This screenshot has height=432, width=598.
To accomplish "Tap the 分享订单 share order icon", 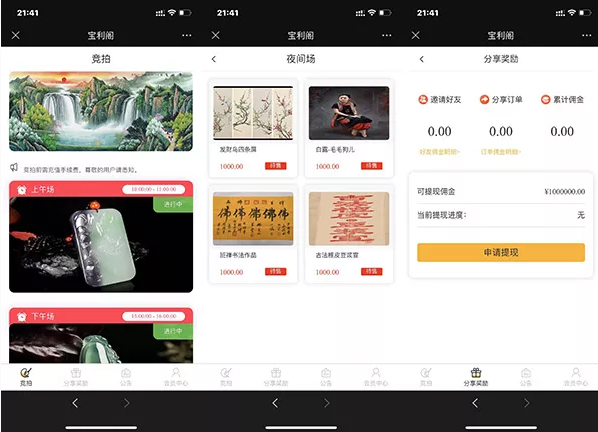I will click(484, 100).
